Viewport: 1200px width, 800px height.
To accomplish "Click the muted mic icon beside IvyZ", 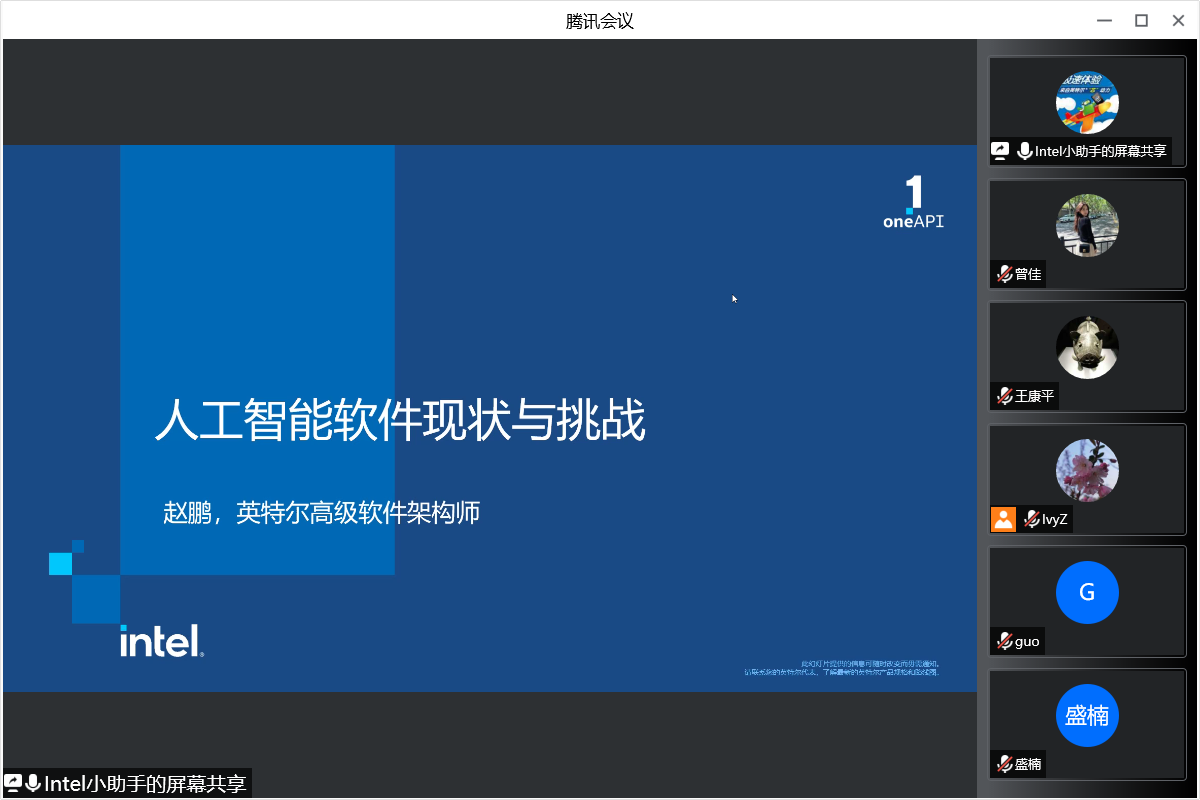I will pos(1031,519).
